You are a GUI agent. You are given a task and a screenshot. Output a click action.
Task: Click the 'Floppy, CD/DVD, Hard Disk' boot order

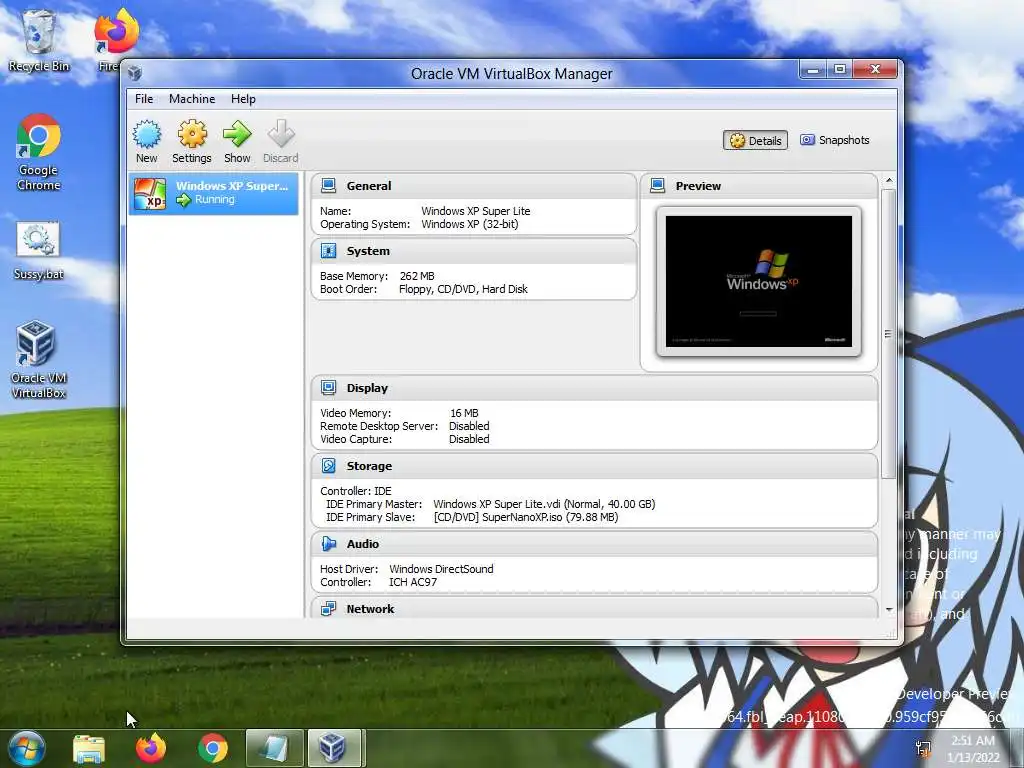463,289
